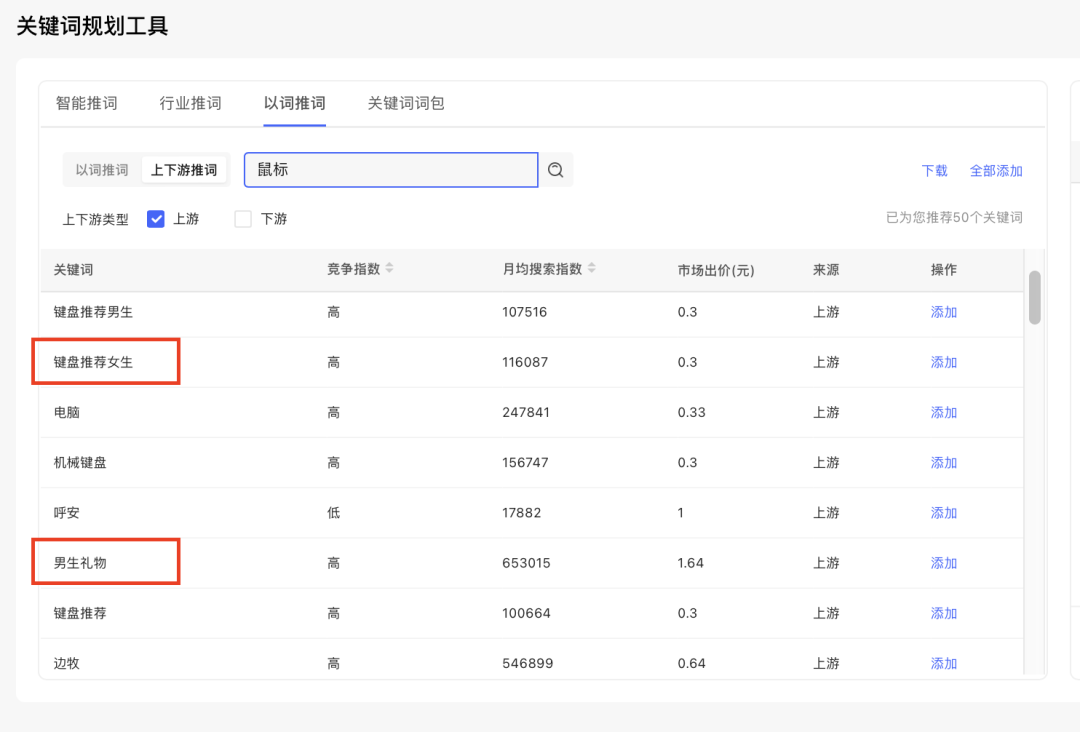Screen dimensions: 1080x732
Task: Click the 低 competition value for 呼安
Action: pyautogui.click(x=333, y=513)
